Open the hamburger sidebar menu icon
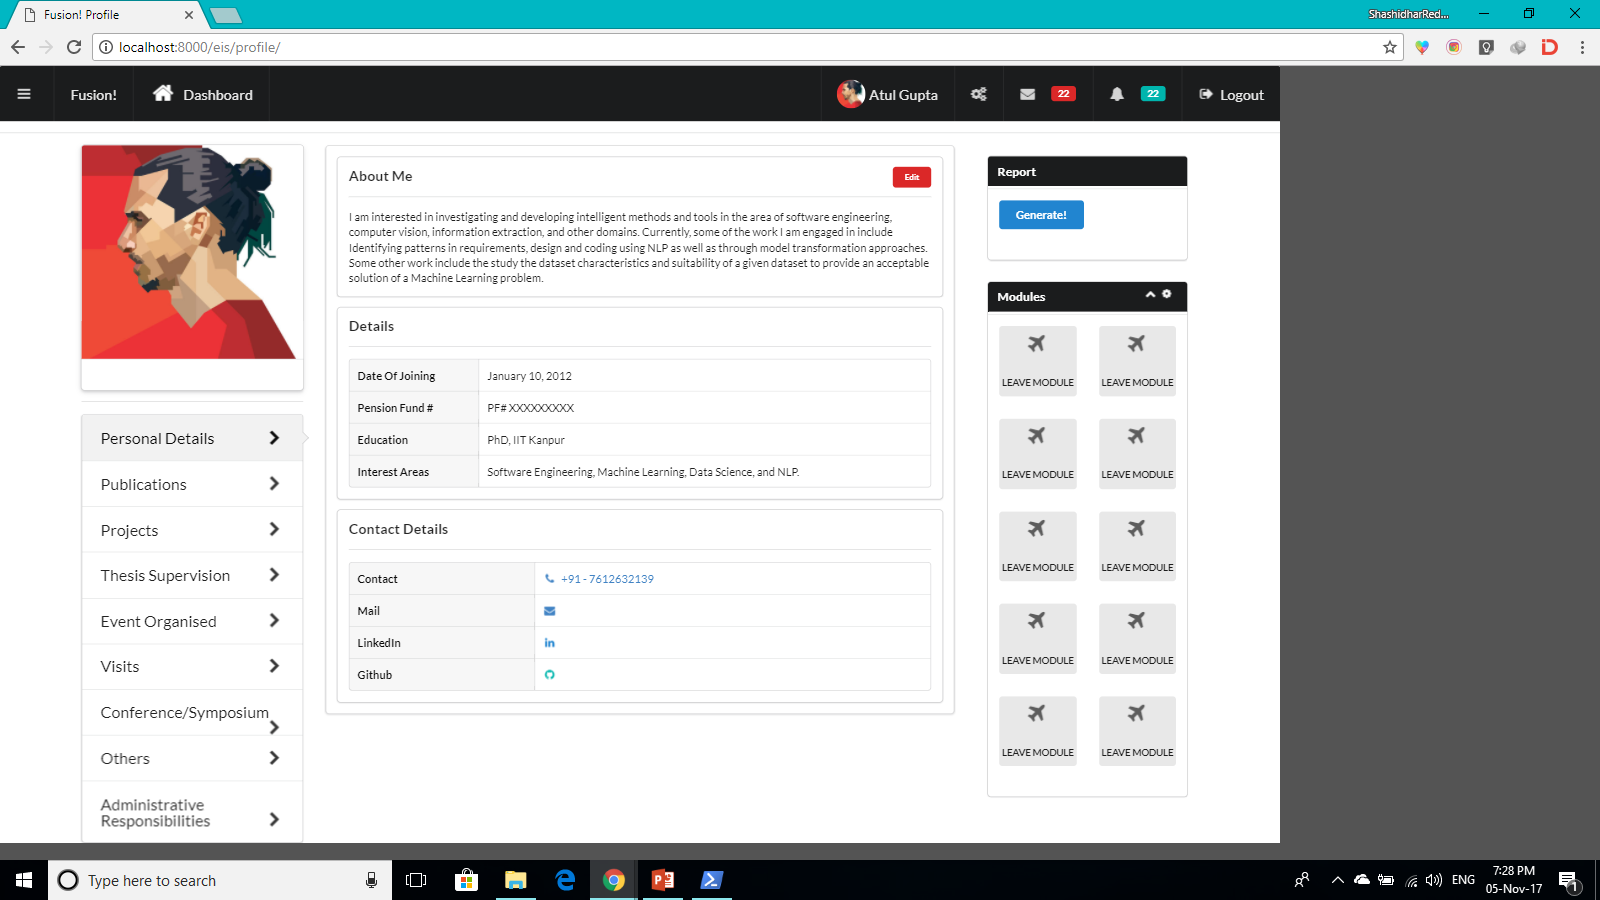The width and height of the screenshot is (1600, 900). tap(24, 94)
